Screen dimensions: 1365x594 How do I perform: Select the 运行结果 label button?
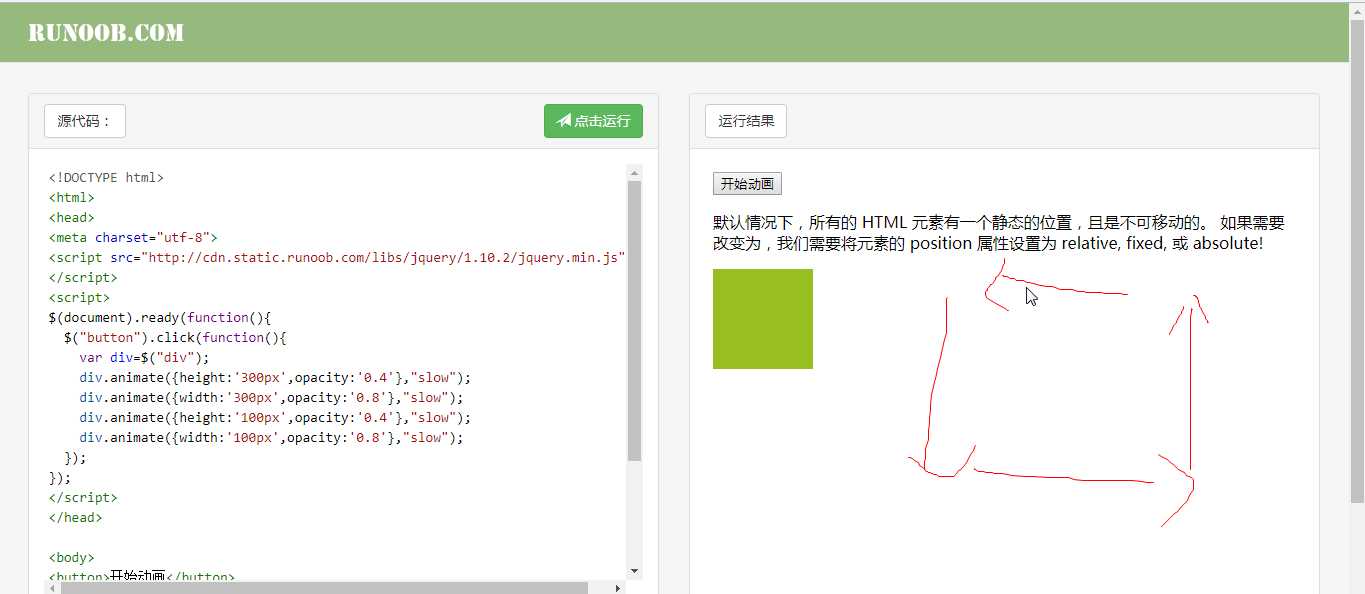click(x=746, y=121)
